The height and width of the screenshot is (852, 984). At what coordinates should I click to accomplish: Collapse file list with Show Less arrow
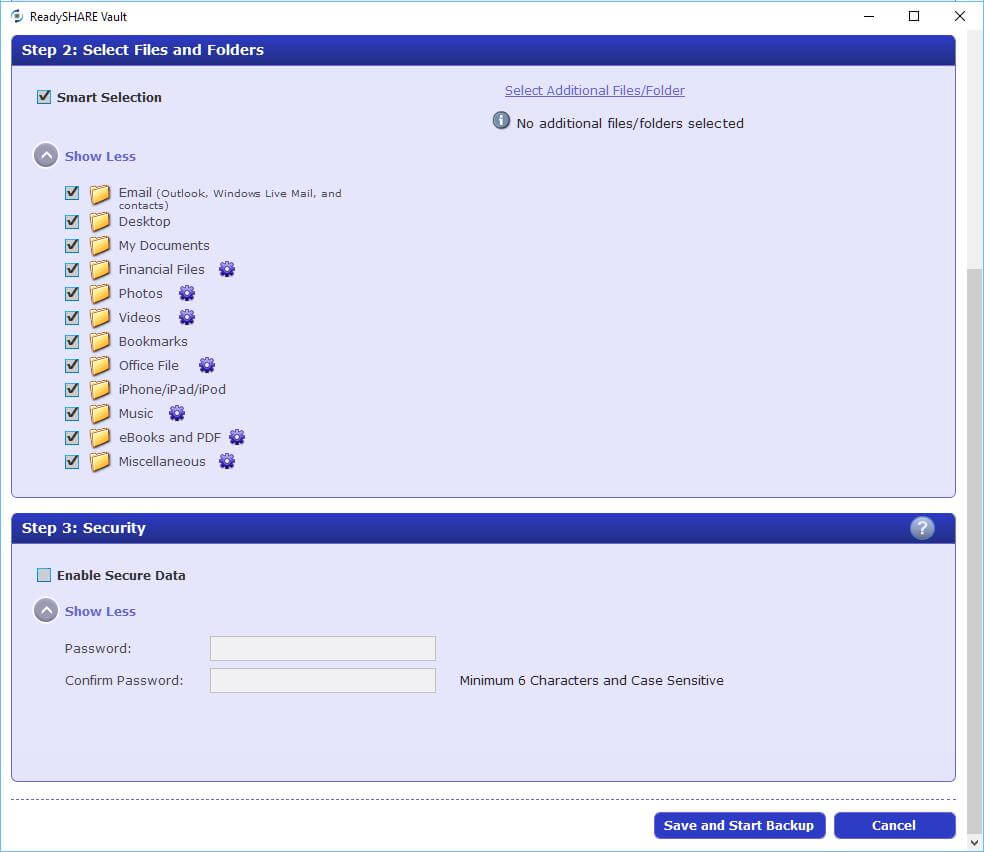coord(46,156)
